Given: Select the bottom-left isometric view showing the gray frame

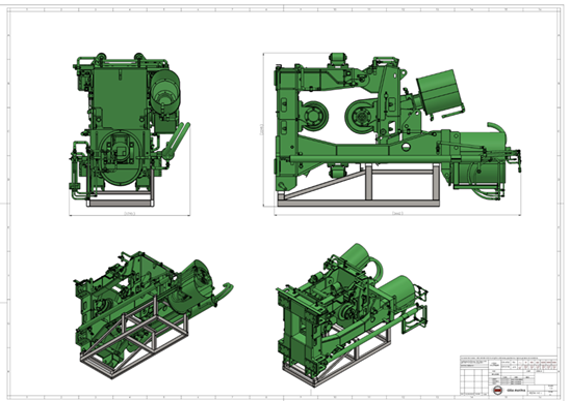Looking at the screenshot, I should click(x=153, y=314).
